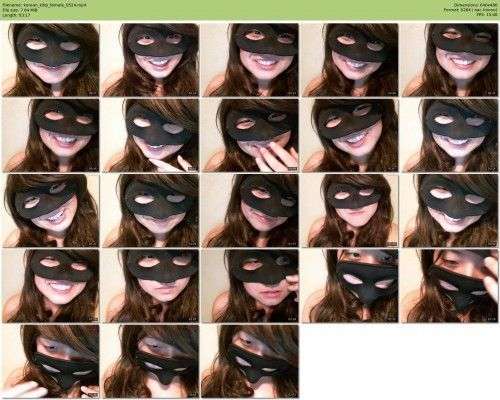Click the file size line in the header
The width and height of the screenshot is (500, 400).
[20, 10]
